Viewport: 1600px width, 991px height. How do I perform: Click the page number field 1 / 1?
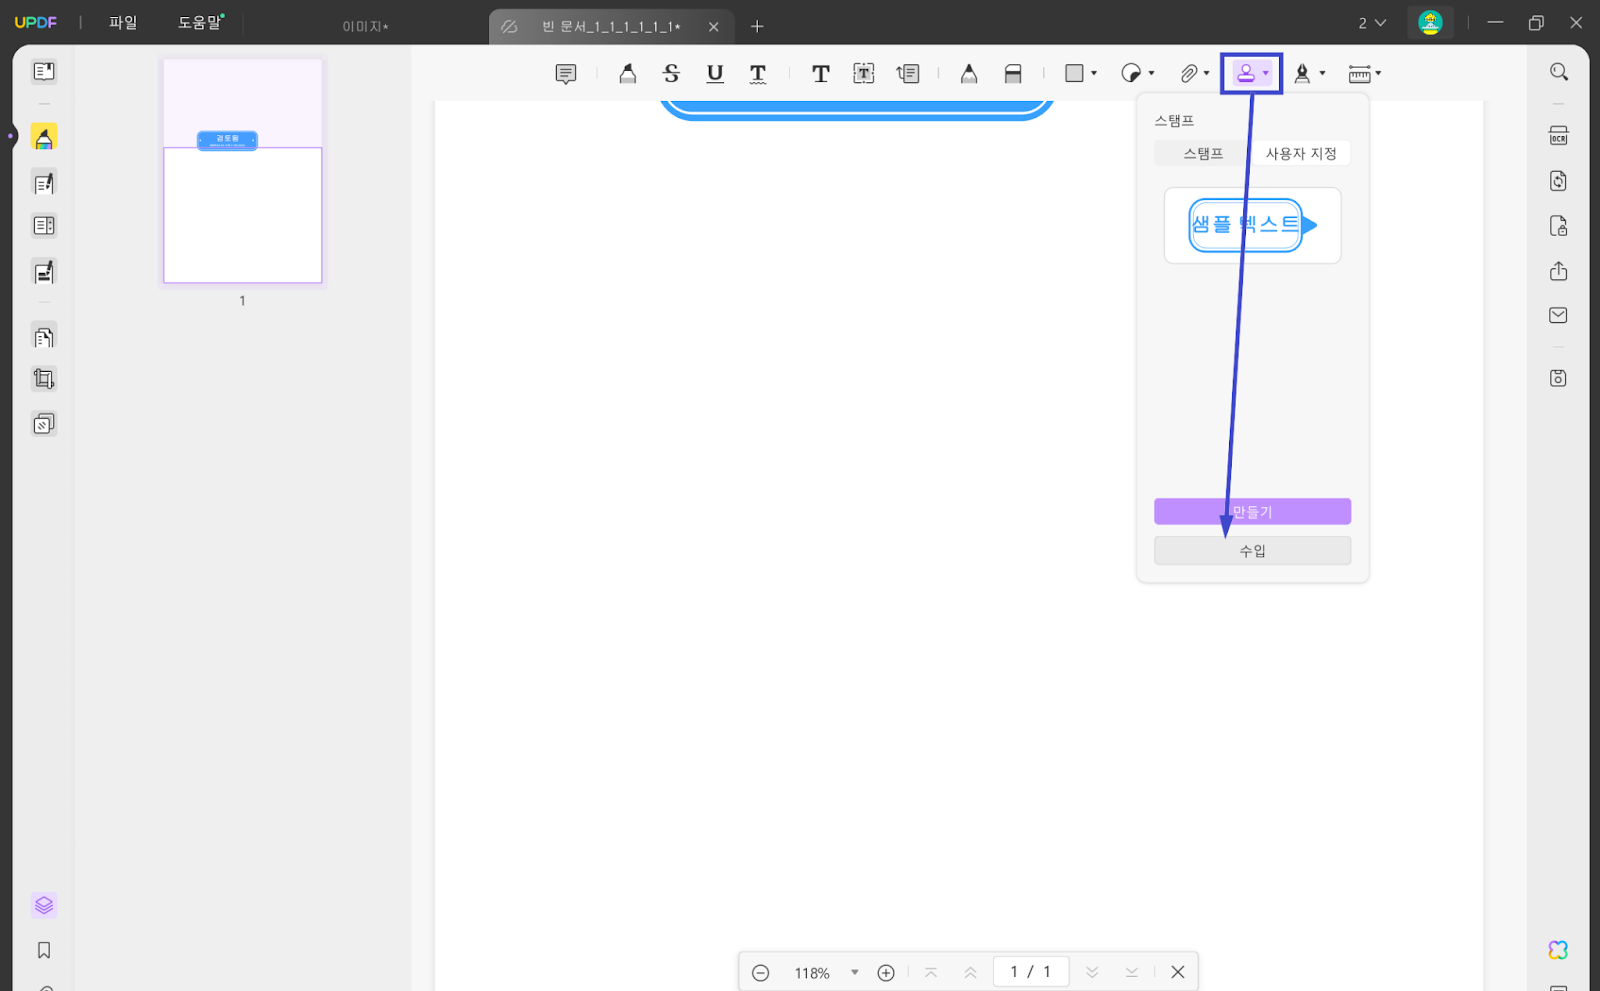pyautogui.click(x=1031, y=972)
